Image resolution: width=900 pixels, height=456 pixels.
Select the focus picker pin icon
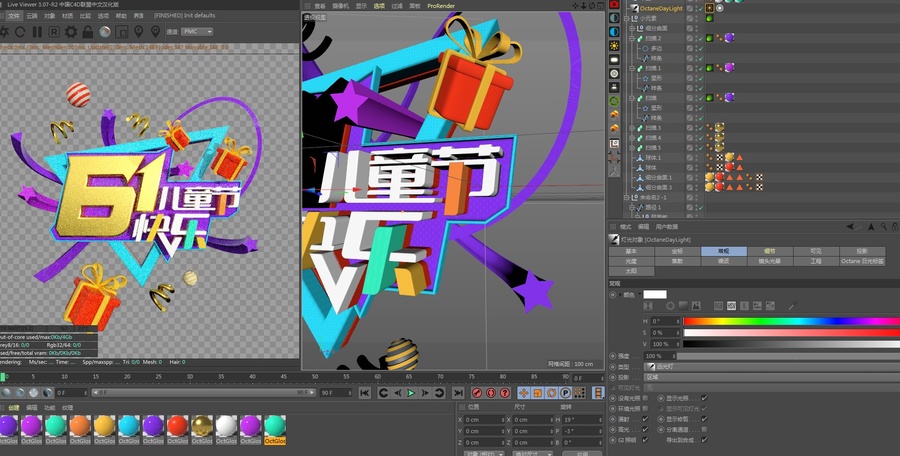[138, 32]
